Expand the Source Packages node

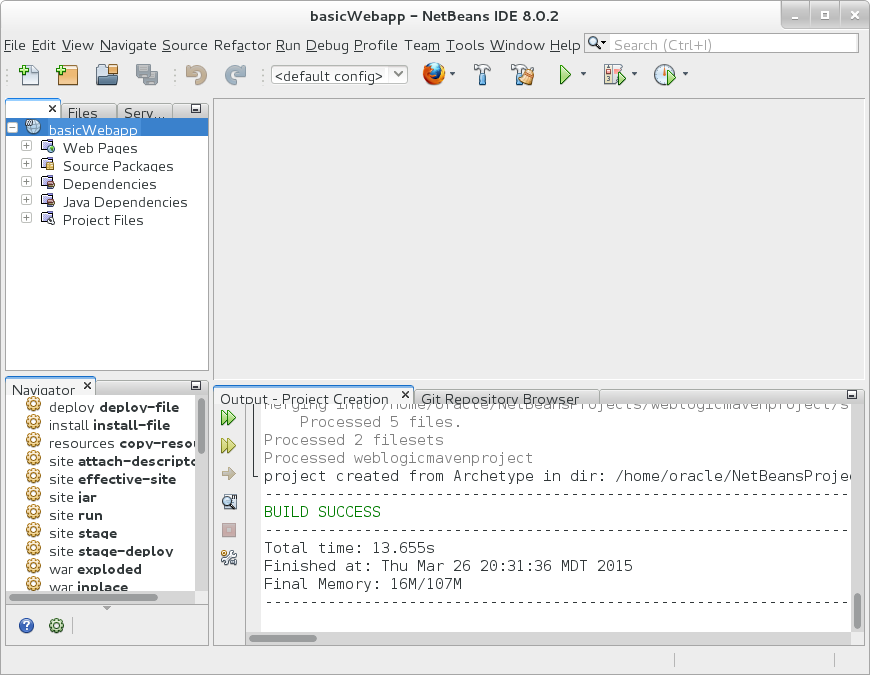(27, 165)
